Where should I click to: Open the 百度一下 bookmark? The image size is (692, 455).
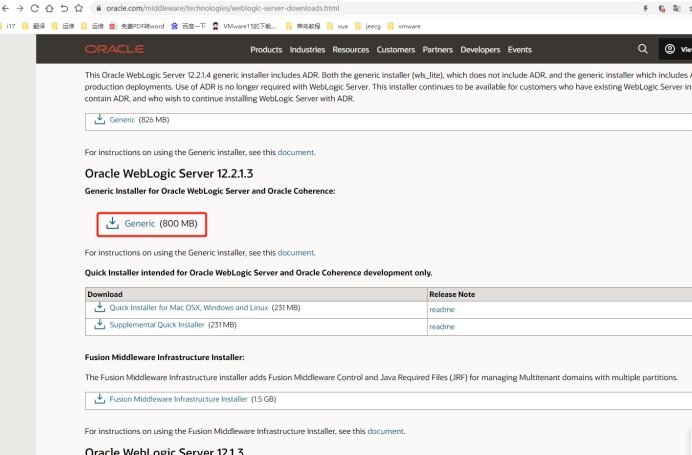click(188, 26)
